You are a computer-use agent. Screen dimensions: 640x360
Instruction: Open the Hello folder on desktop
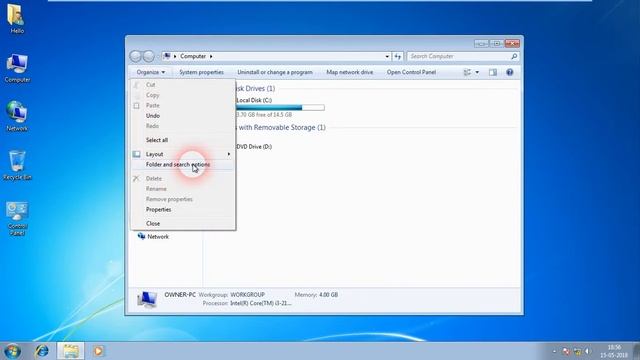(x=17, y=18)
